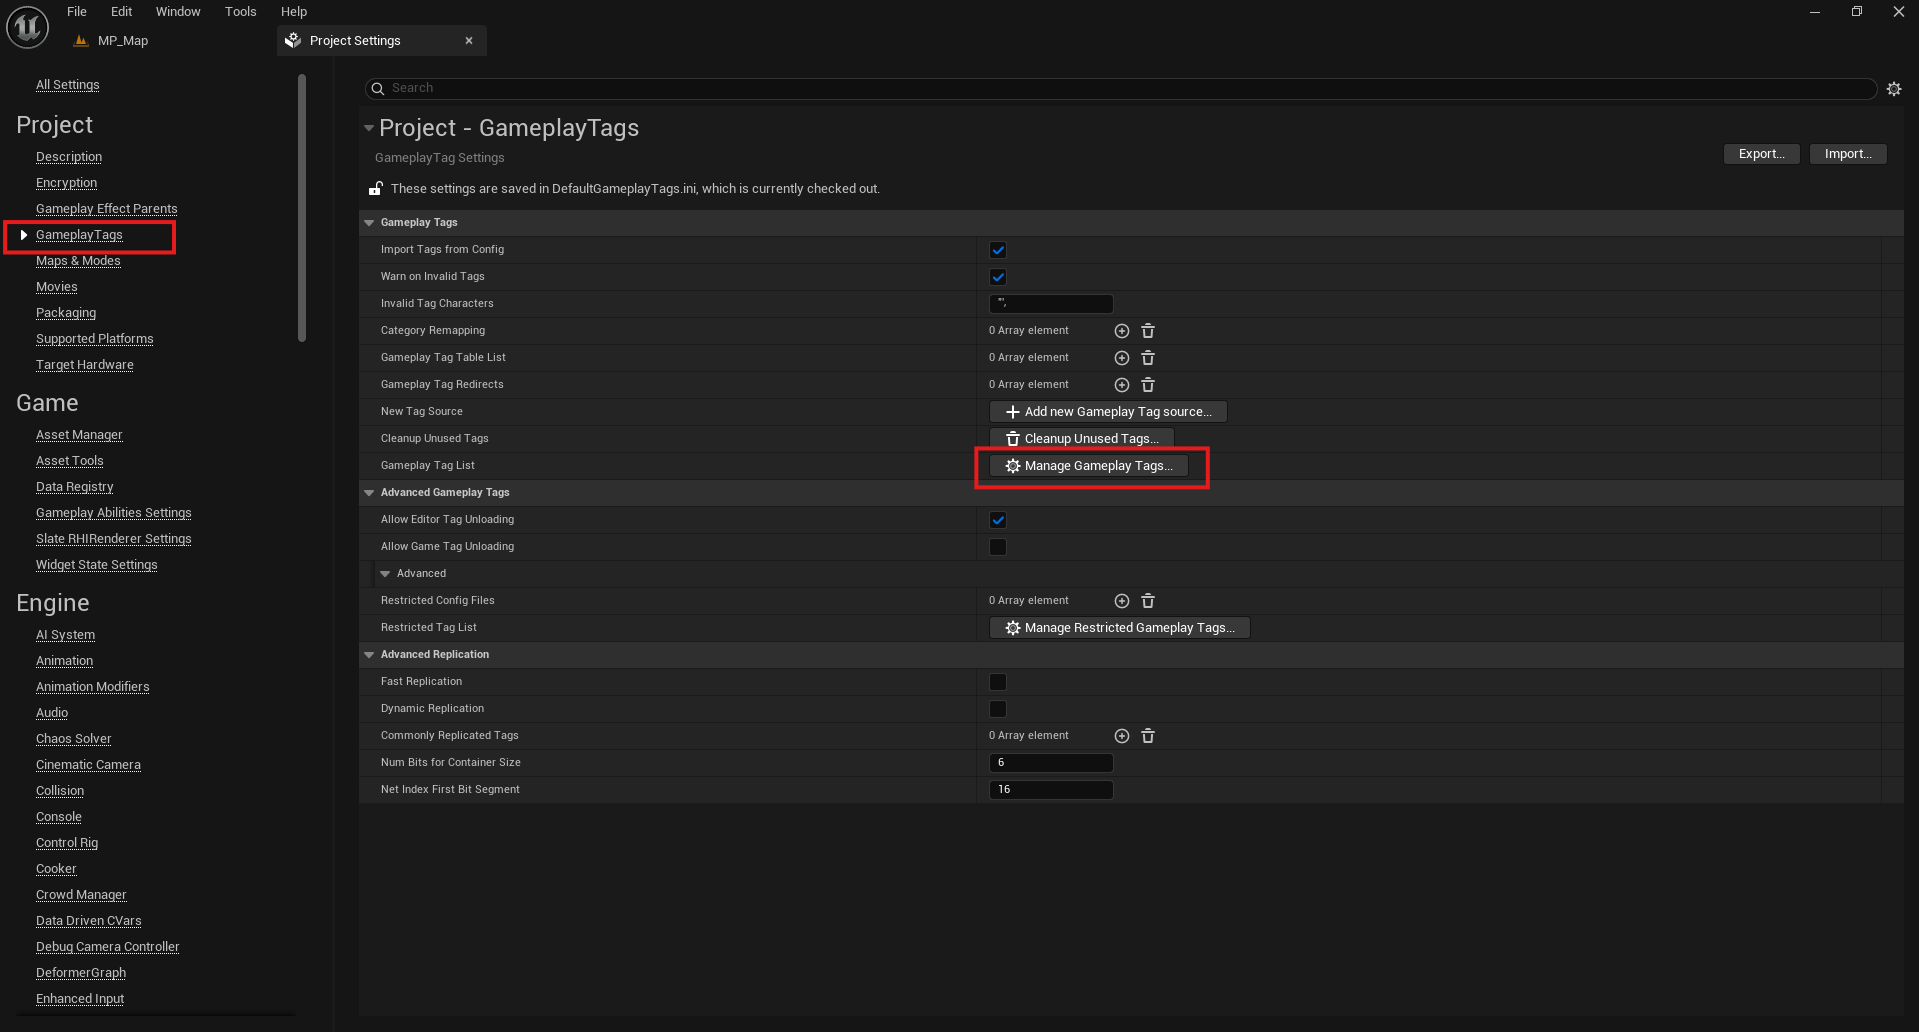Edit the Invalid Tag Characters field
Image resolution: width=1919 pixels, height=1032 pixels.
(1051, 304)
